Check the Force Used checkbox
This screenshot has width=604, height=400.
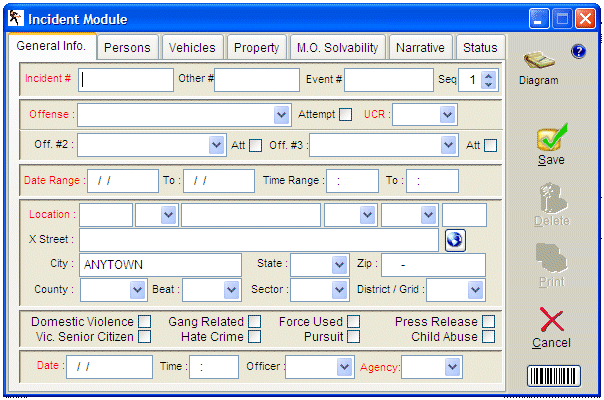(x=353, y=321)
